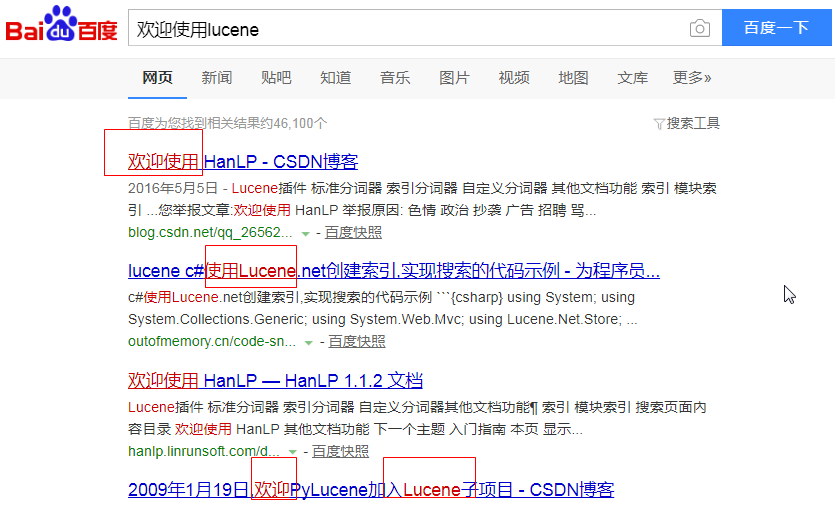Select the 视频 tab
This screenshot has height=507, width=835.
514,78
